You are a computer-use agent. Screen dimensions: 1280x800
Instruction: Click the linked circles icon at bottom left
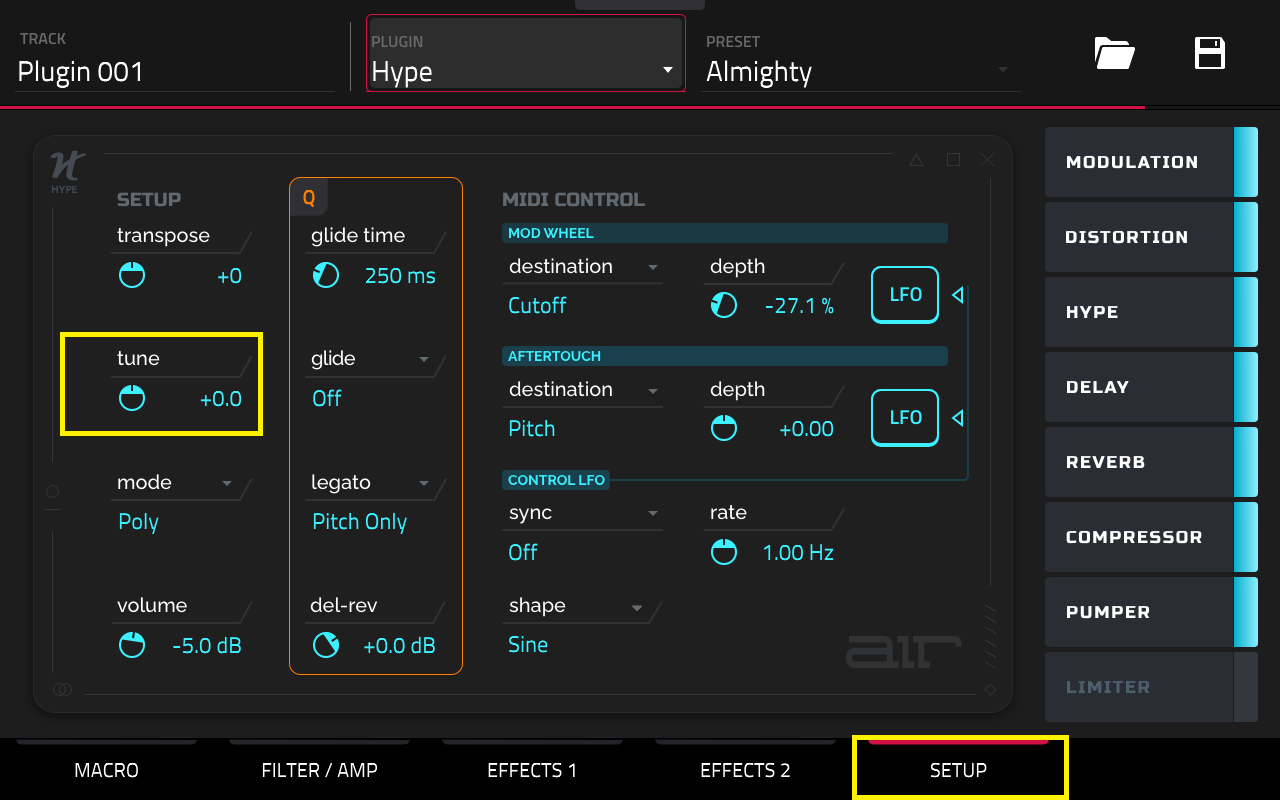click(62, 689)
